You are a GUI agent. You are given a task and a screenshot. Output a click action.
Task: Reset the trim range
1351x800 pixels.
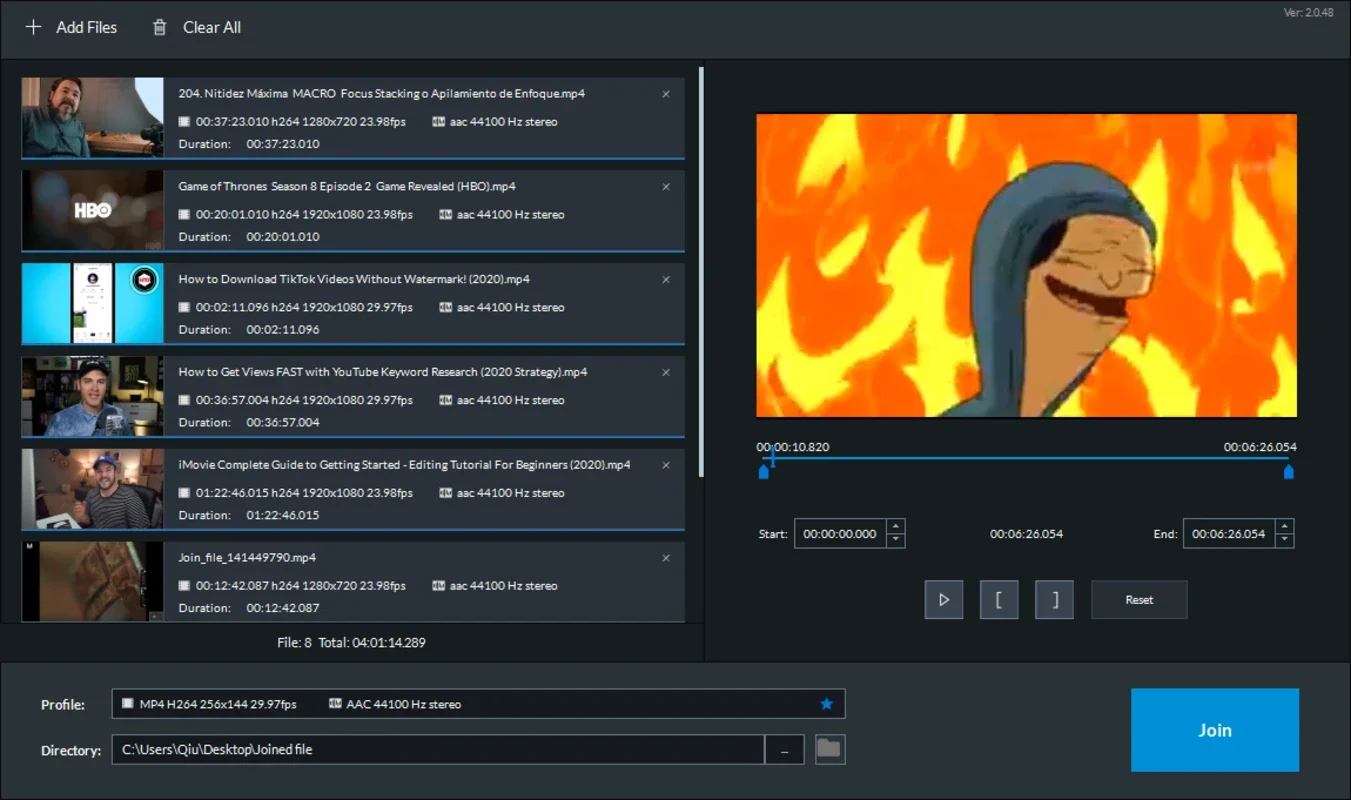[x=1139, y=600]
